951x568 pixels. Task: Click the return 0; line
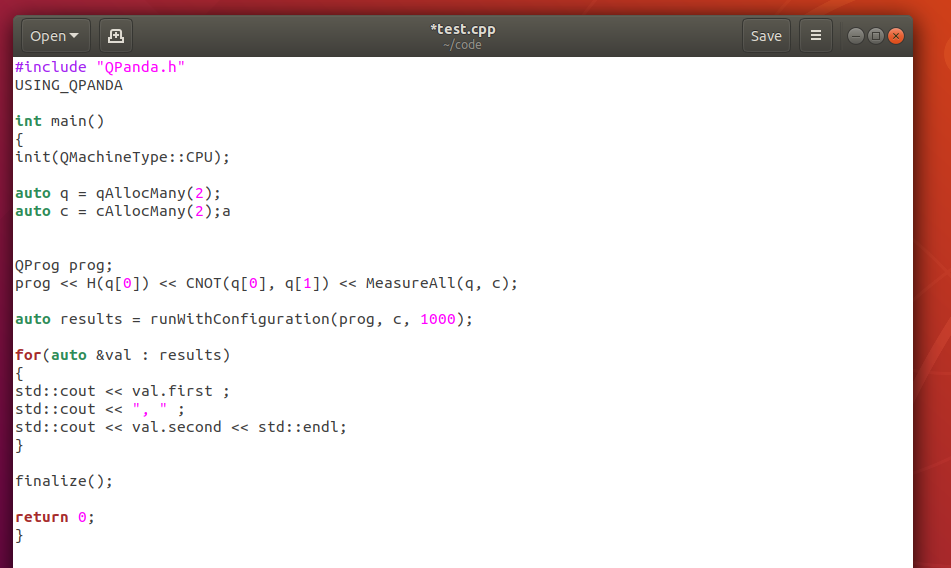click(55, 517)
